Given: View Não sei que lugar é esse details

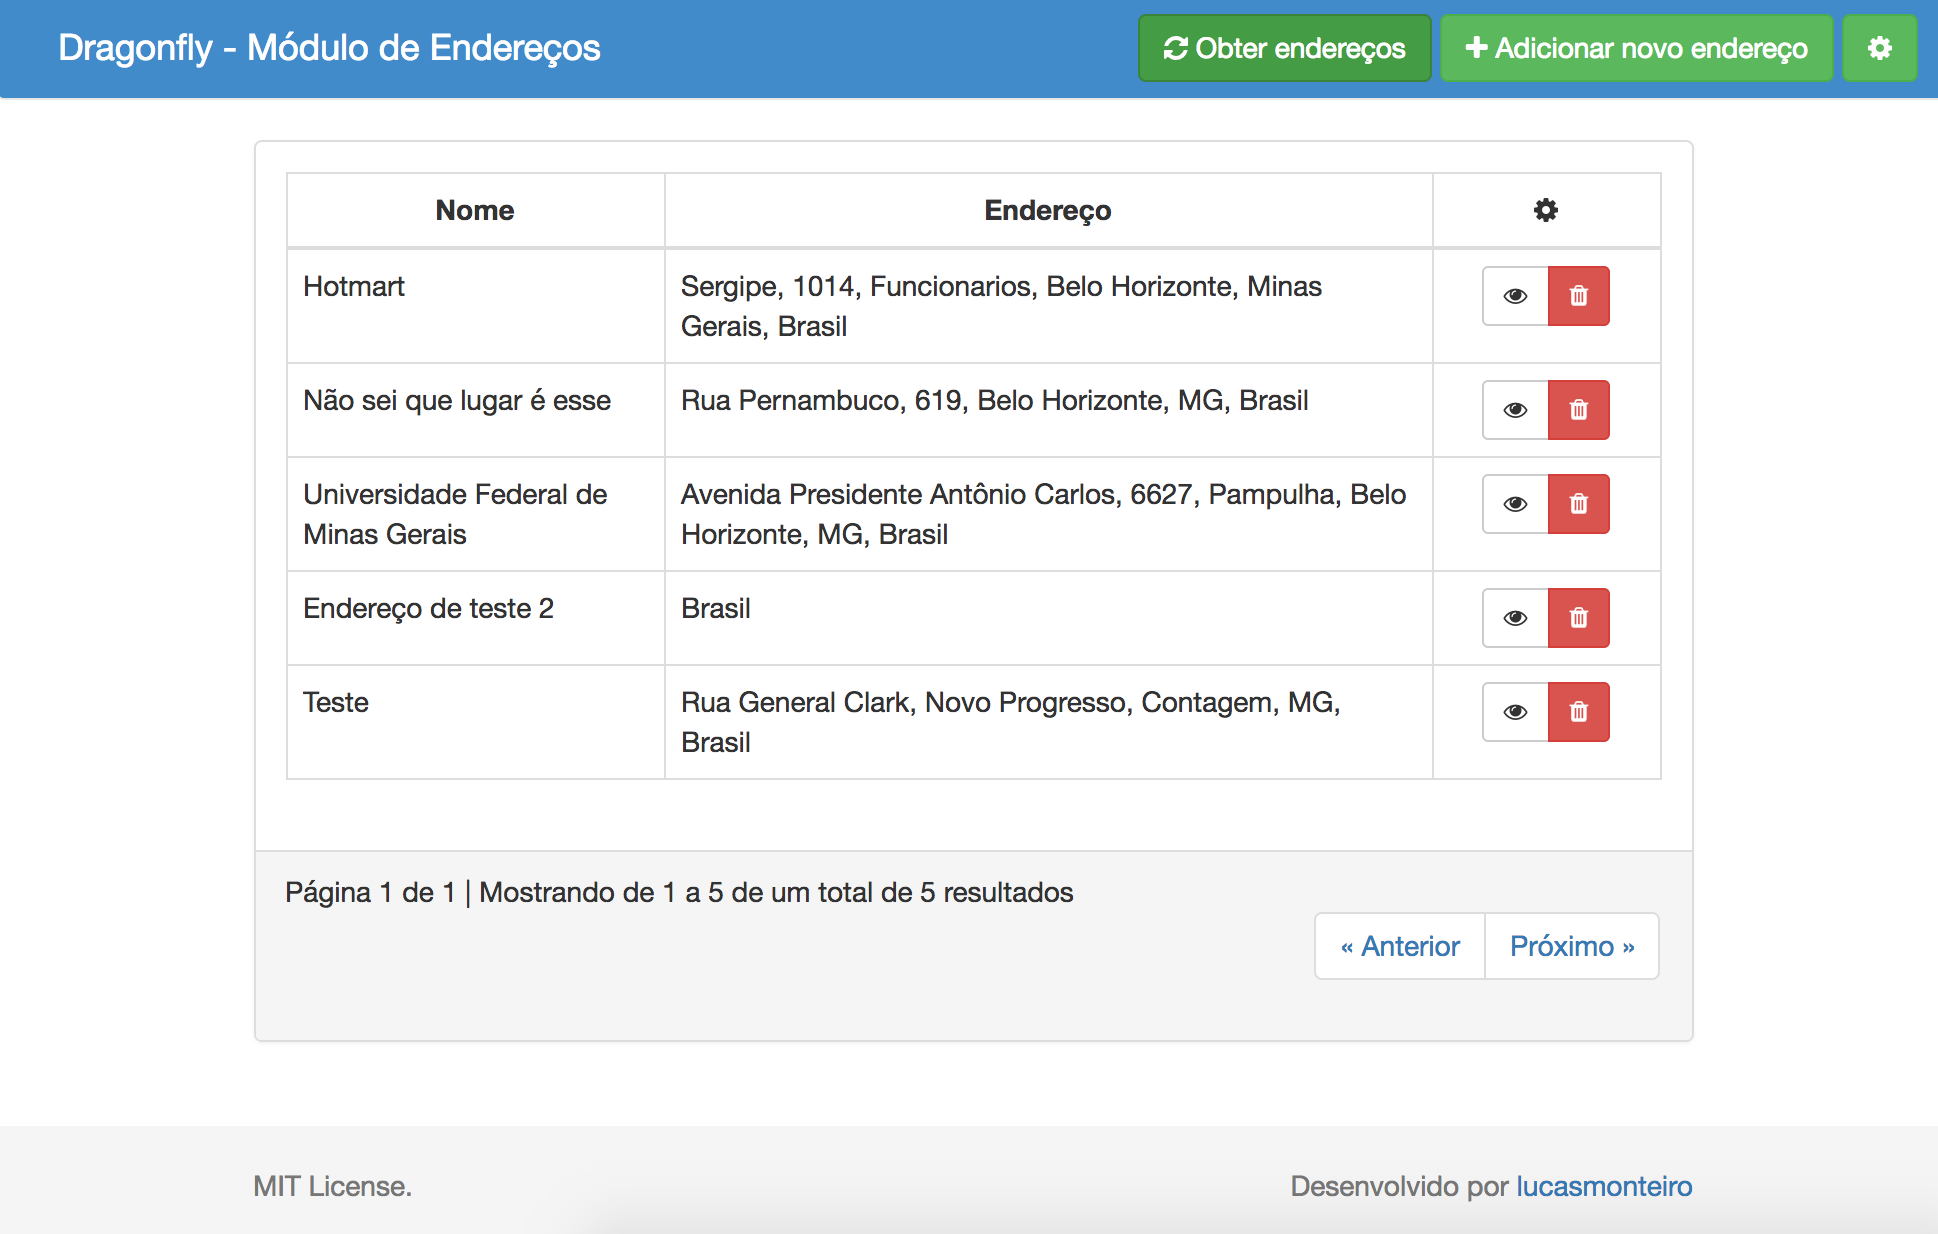Looking at the screenshot, I should [x=1515, y=410].
